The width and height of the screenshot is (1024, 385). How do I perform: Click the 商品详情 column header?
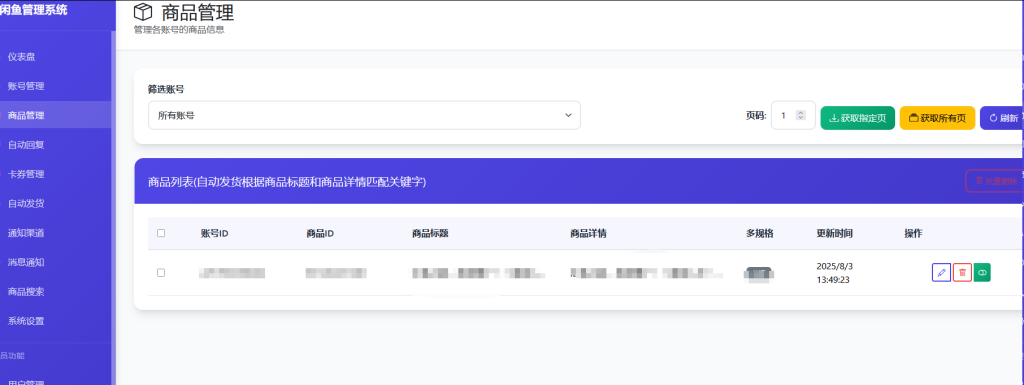point(588,233)
